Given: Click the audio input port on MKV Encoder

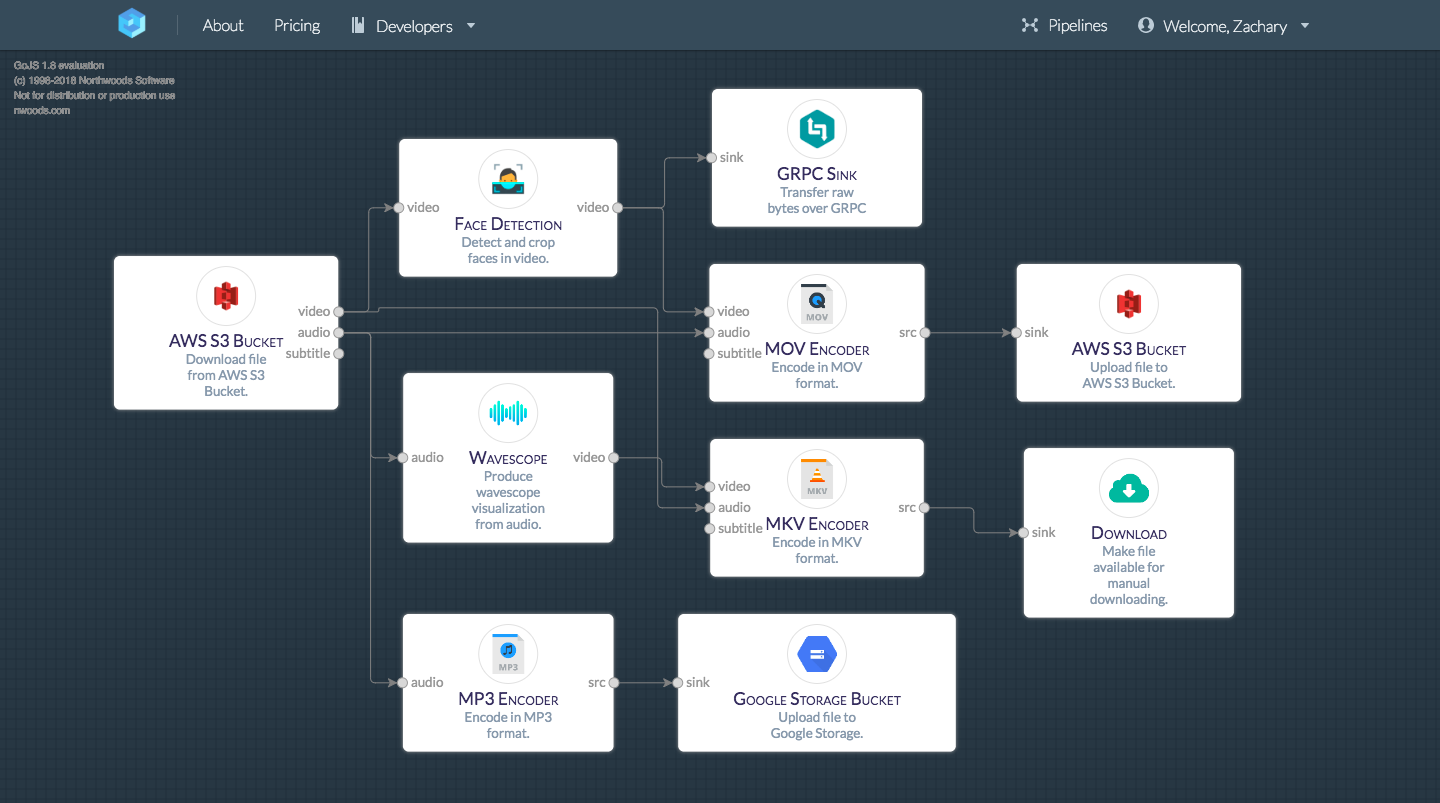Looking at the screenshot, I should point(710,507).
